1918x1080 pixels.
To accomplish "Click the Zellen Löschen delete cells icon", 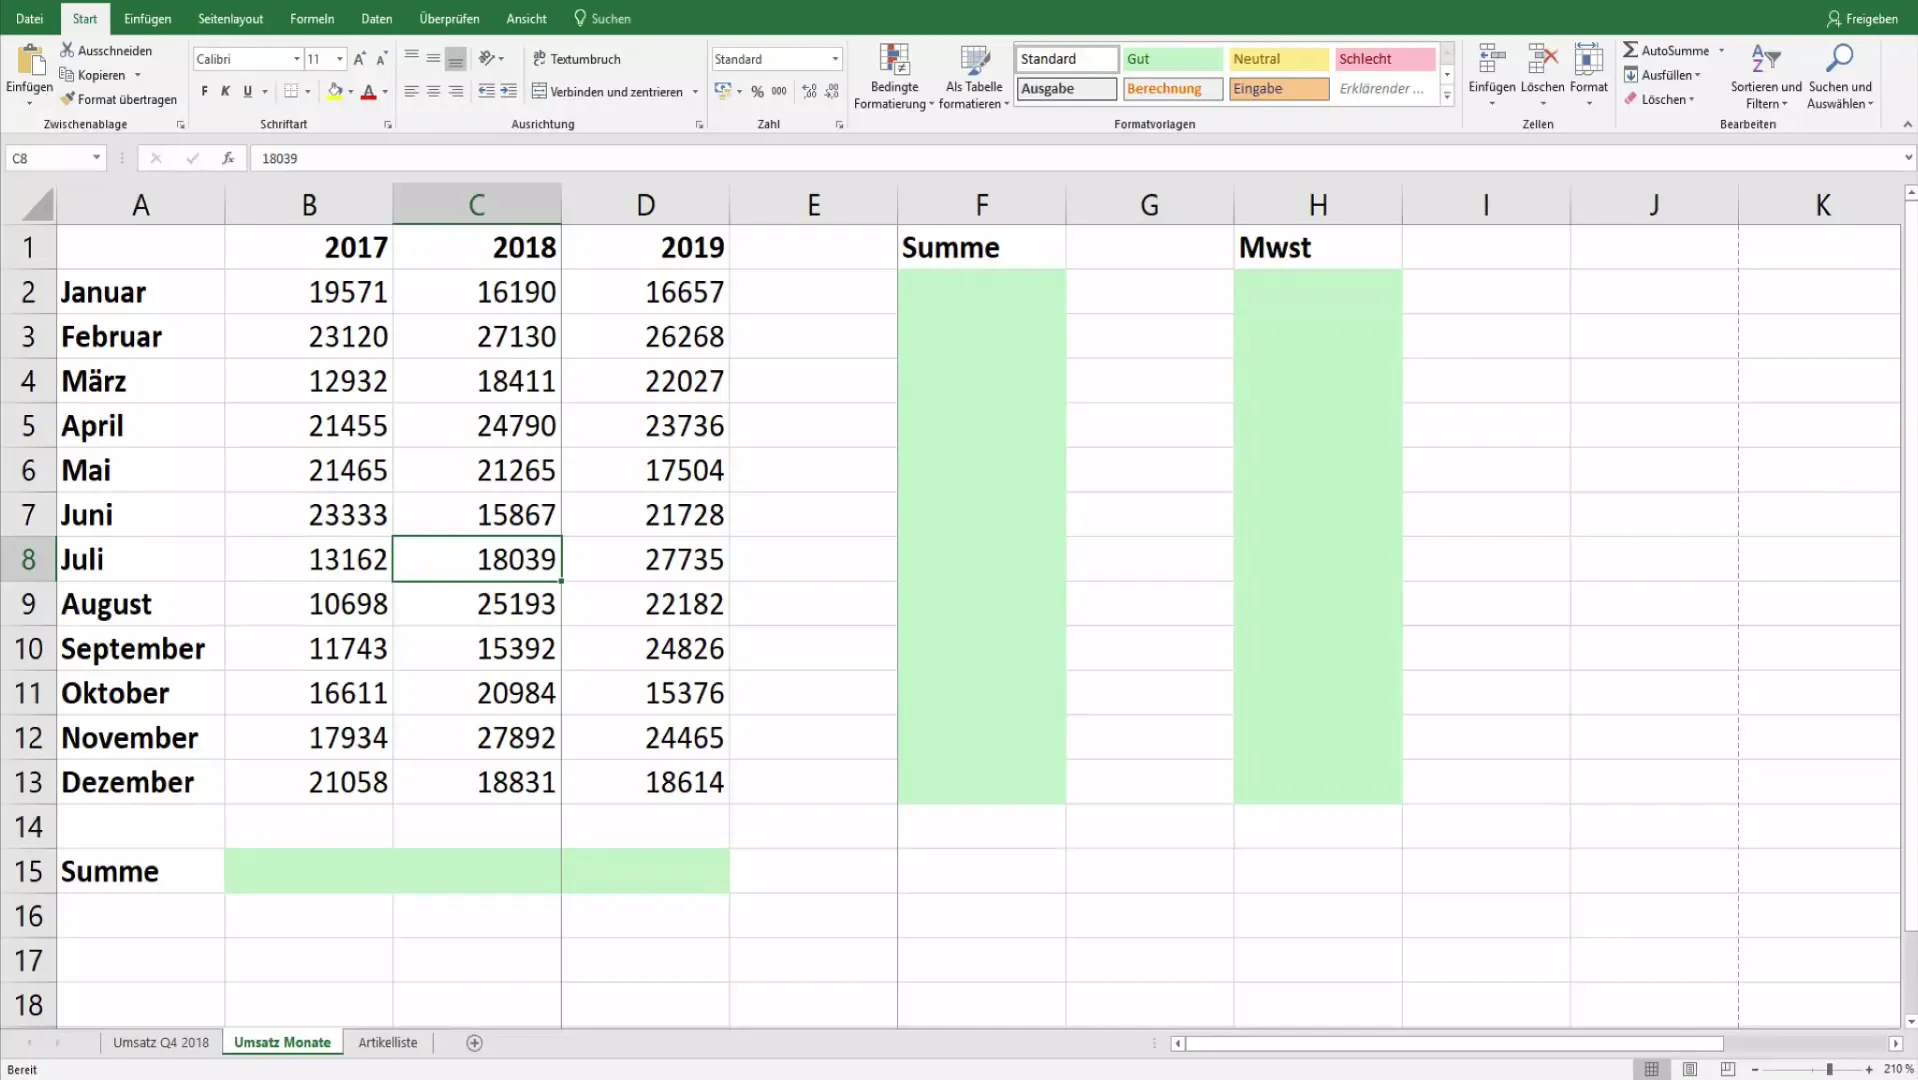I will point(1542,59).
